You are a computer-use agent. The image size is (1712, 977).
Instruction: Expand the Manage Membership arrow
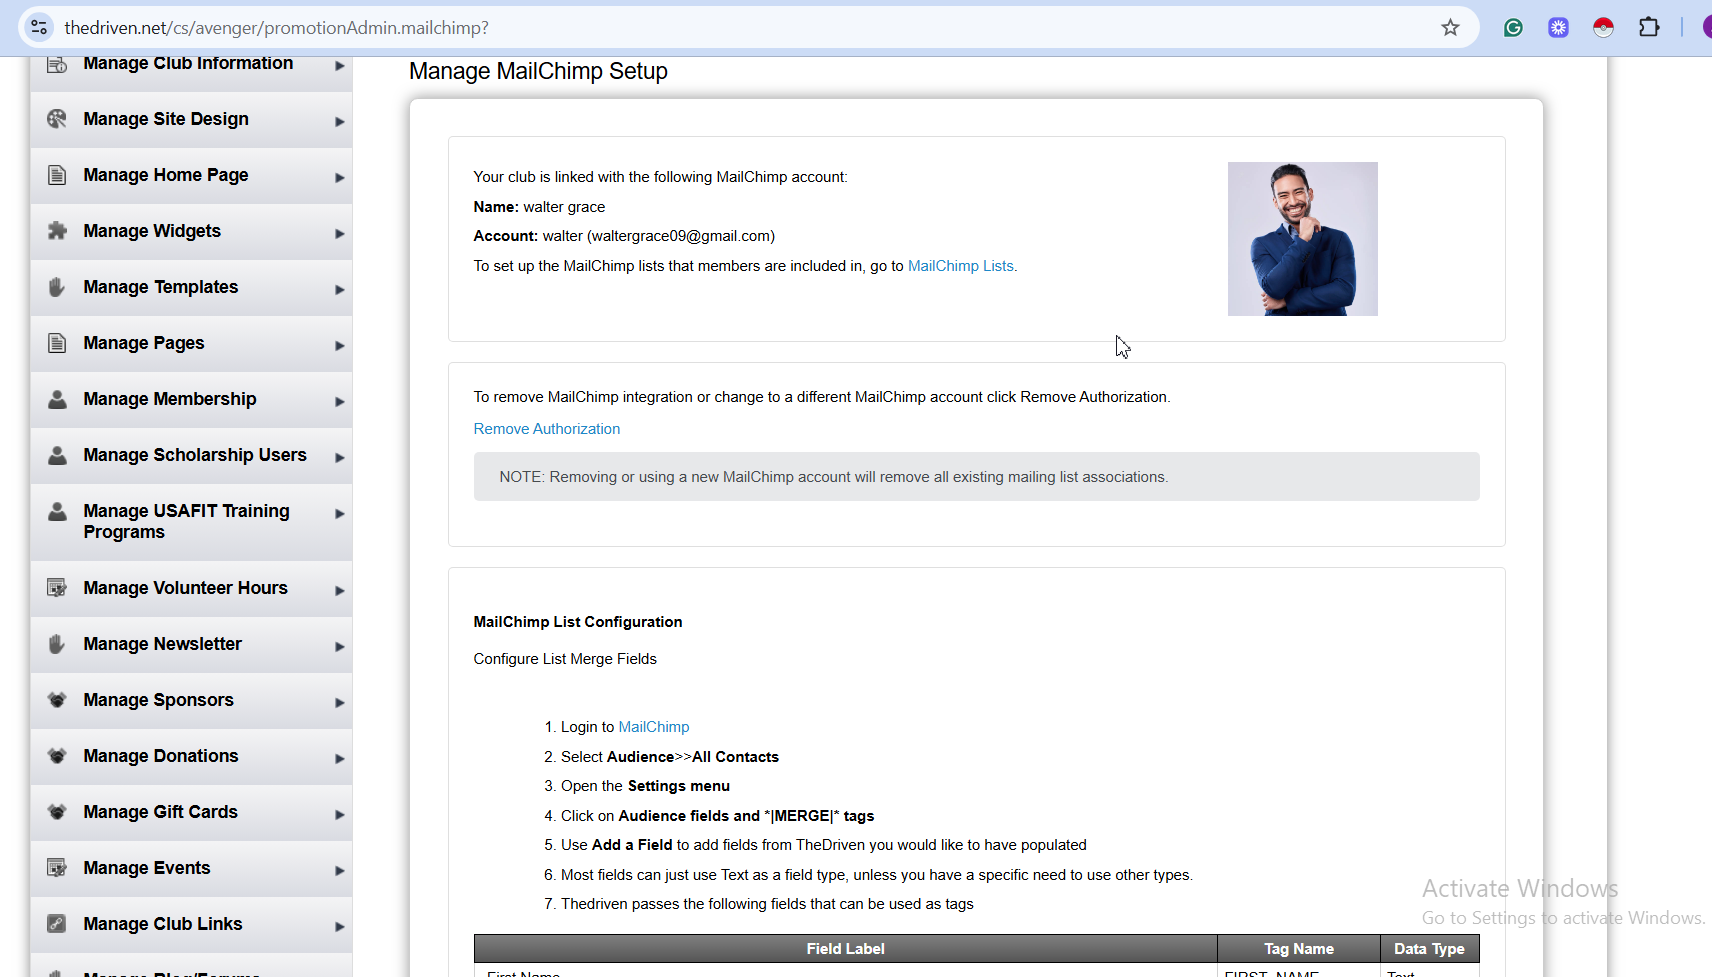click(x=340, y=402)
